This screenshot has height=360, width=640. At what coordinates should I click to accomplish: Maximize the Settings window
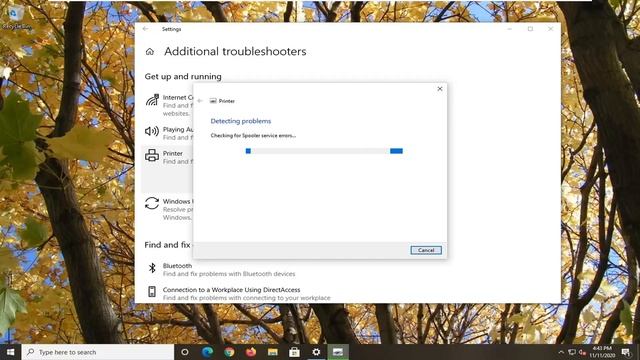530,29
